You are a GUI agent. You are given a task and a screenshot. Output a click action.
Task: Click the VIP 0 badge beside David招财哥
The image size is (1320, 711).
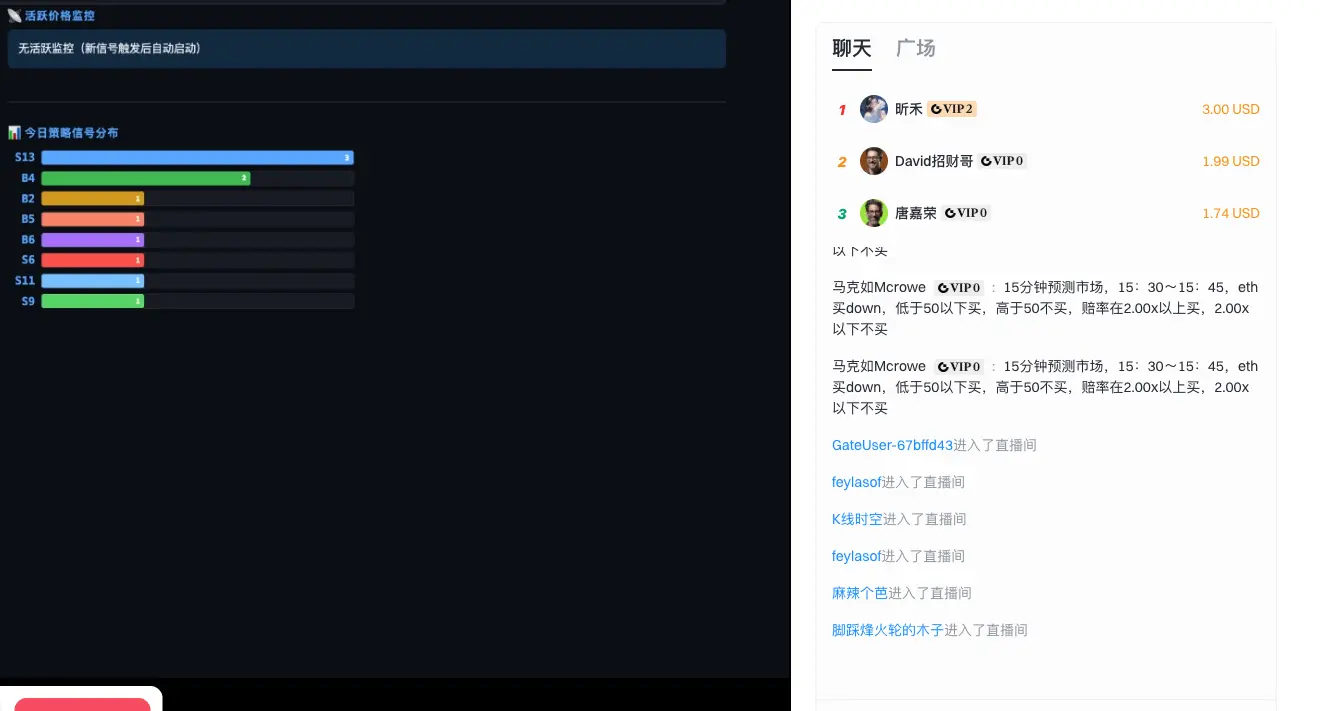pyautogui.click(x=1002, y=161)
